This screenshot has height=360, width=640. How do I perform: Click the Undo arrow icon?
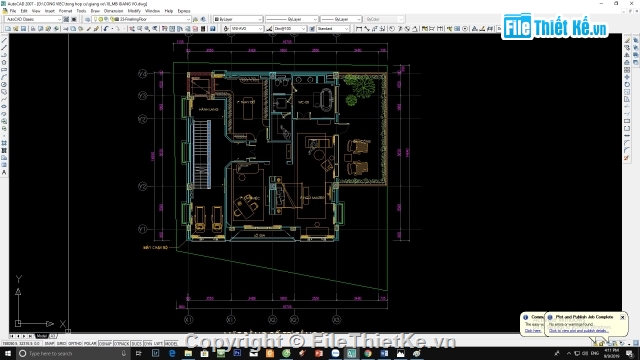tap(106, 29)
